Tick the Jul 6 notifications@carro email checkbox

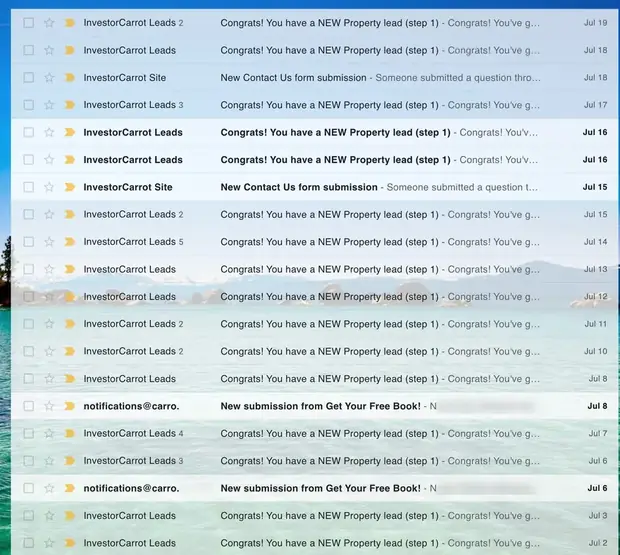(x=28, y=488)
